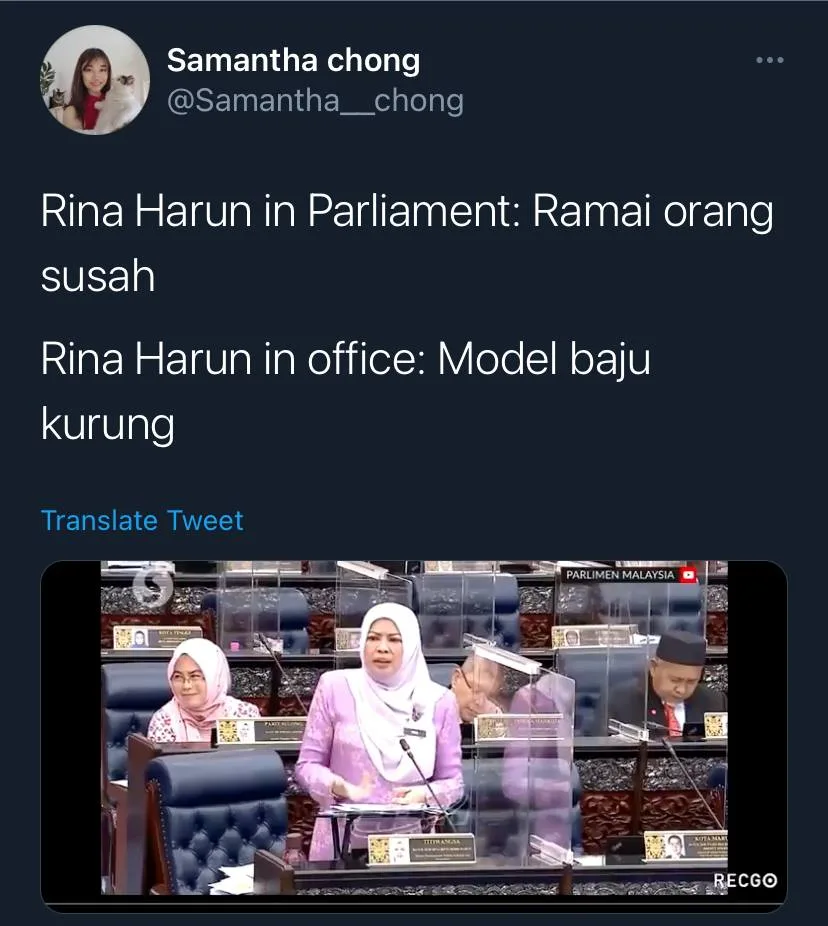
Task: Click the PARLIMEN MALAYSIA label in the video
Action: pyautogui.click(x=620, y=575)
